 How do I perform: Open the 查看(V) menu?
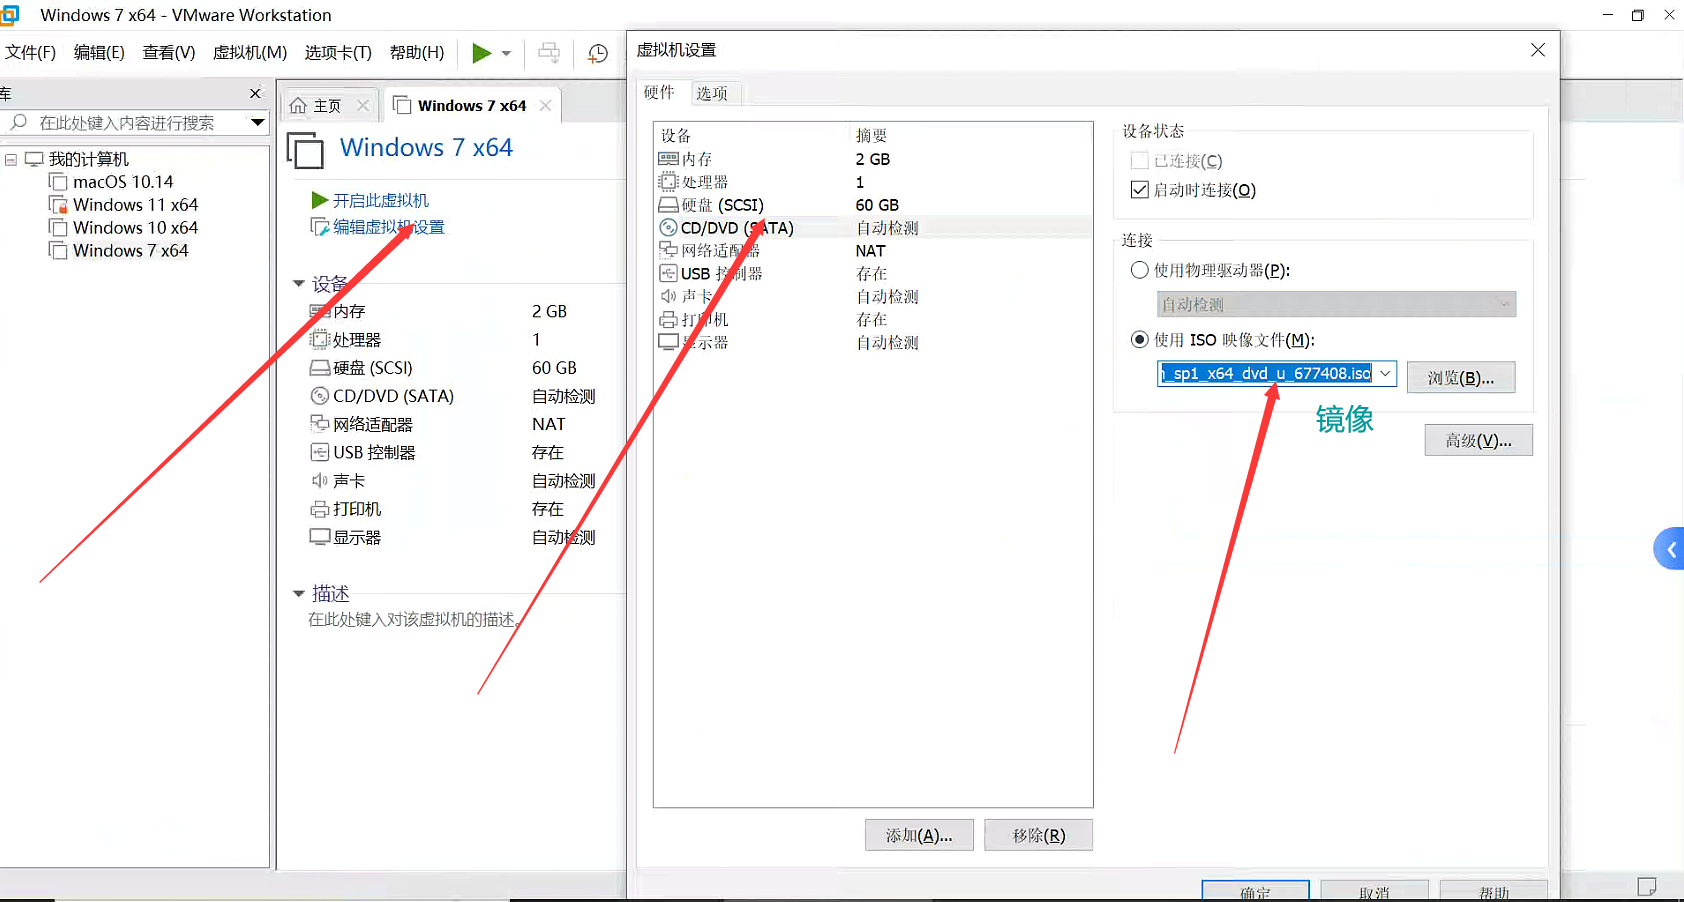point(169,53)
